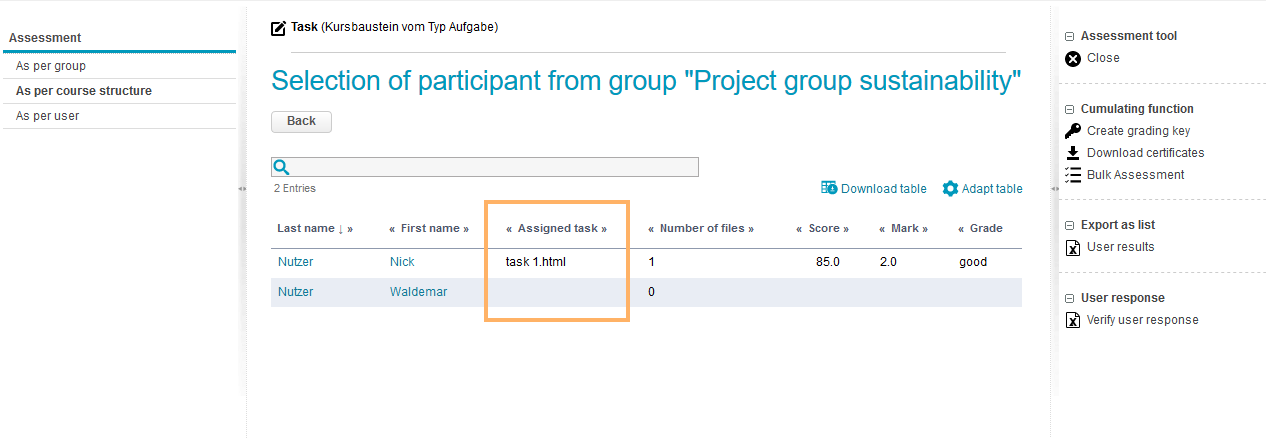Open participant Nick's first name link

(402, 262)
